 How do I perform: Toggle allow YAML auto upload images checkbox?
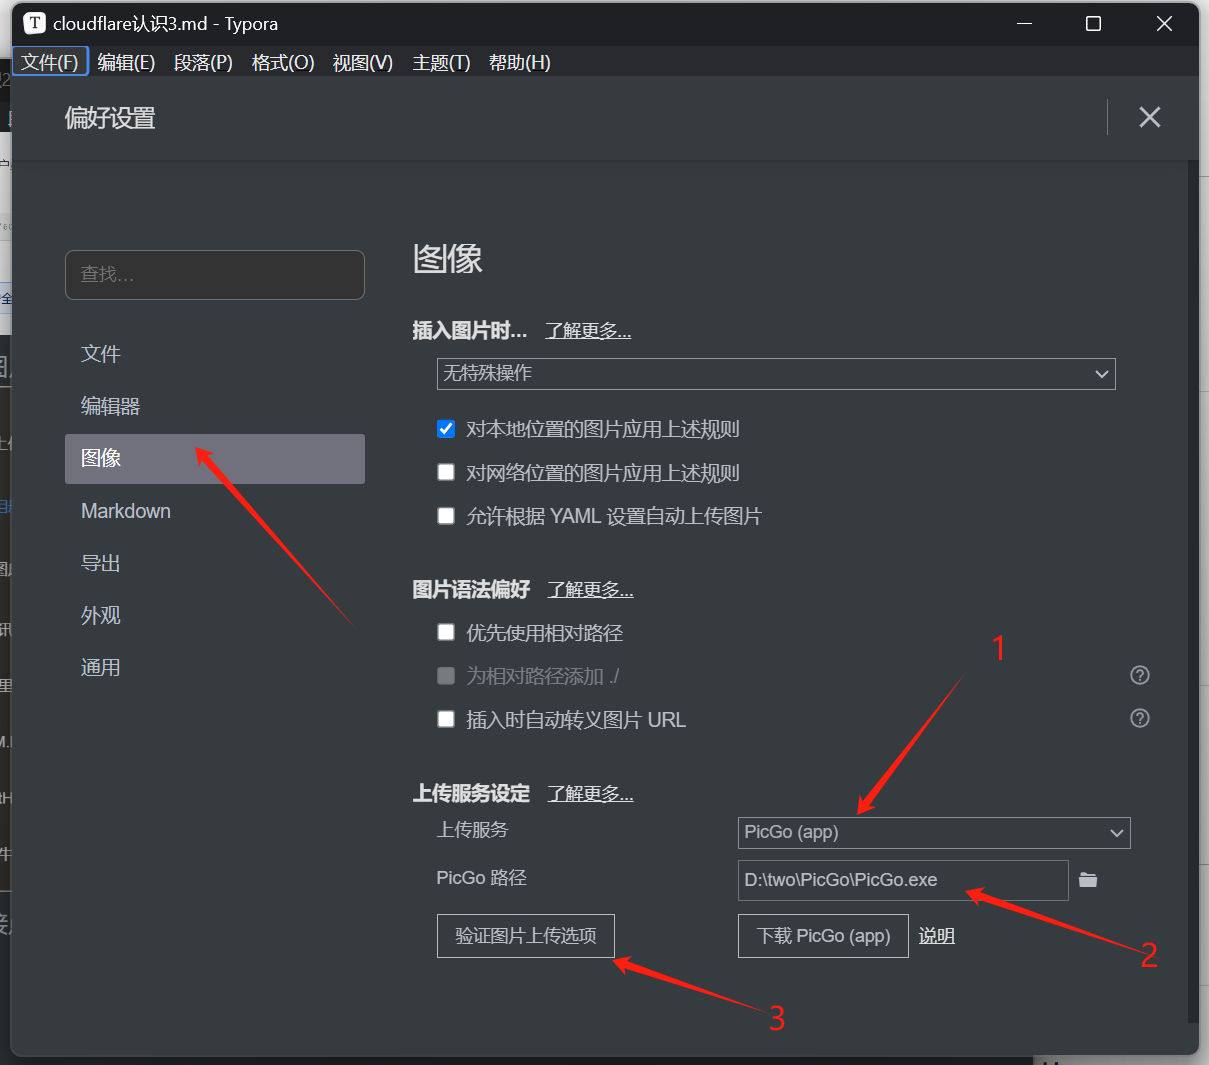pos(446,516)
